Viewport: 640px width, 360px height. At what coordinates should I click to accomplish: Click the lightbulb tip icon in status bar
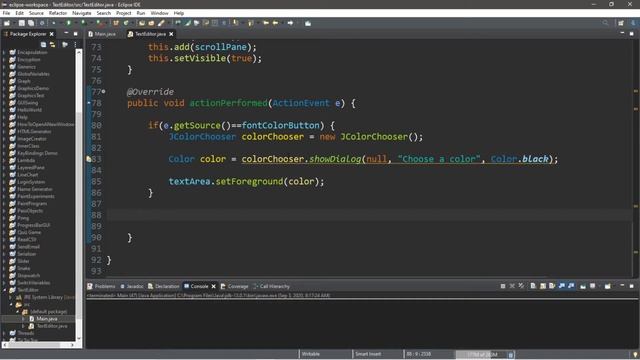[635, 354]
